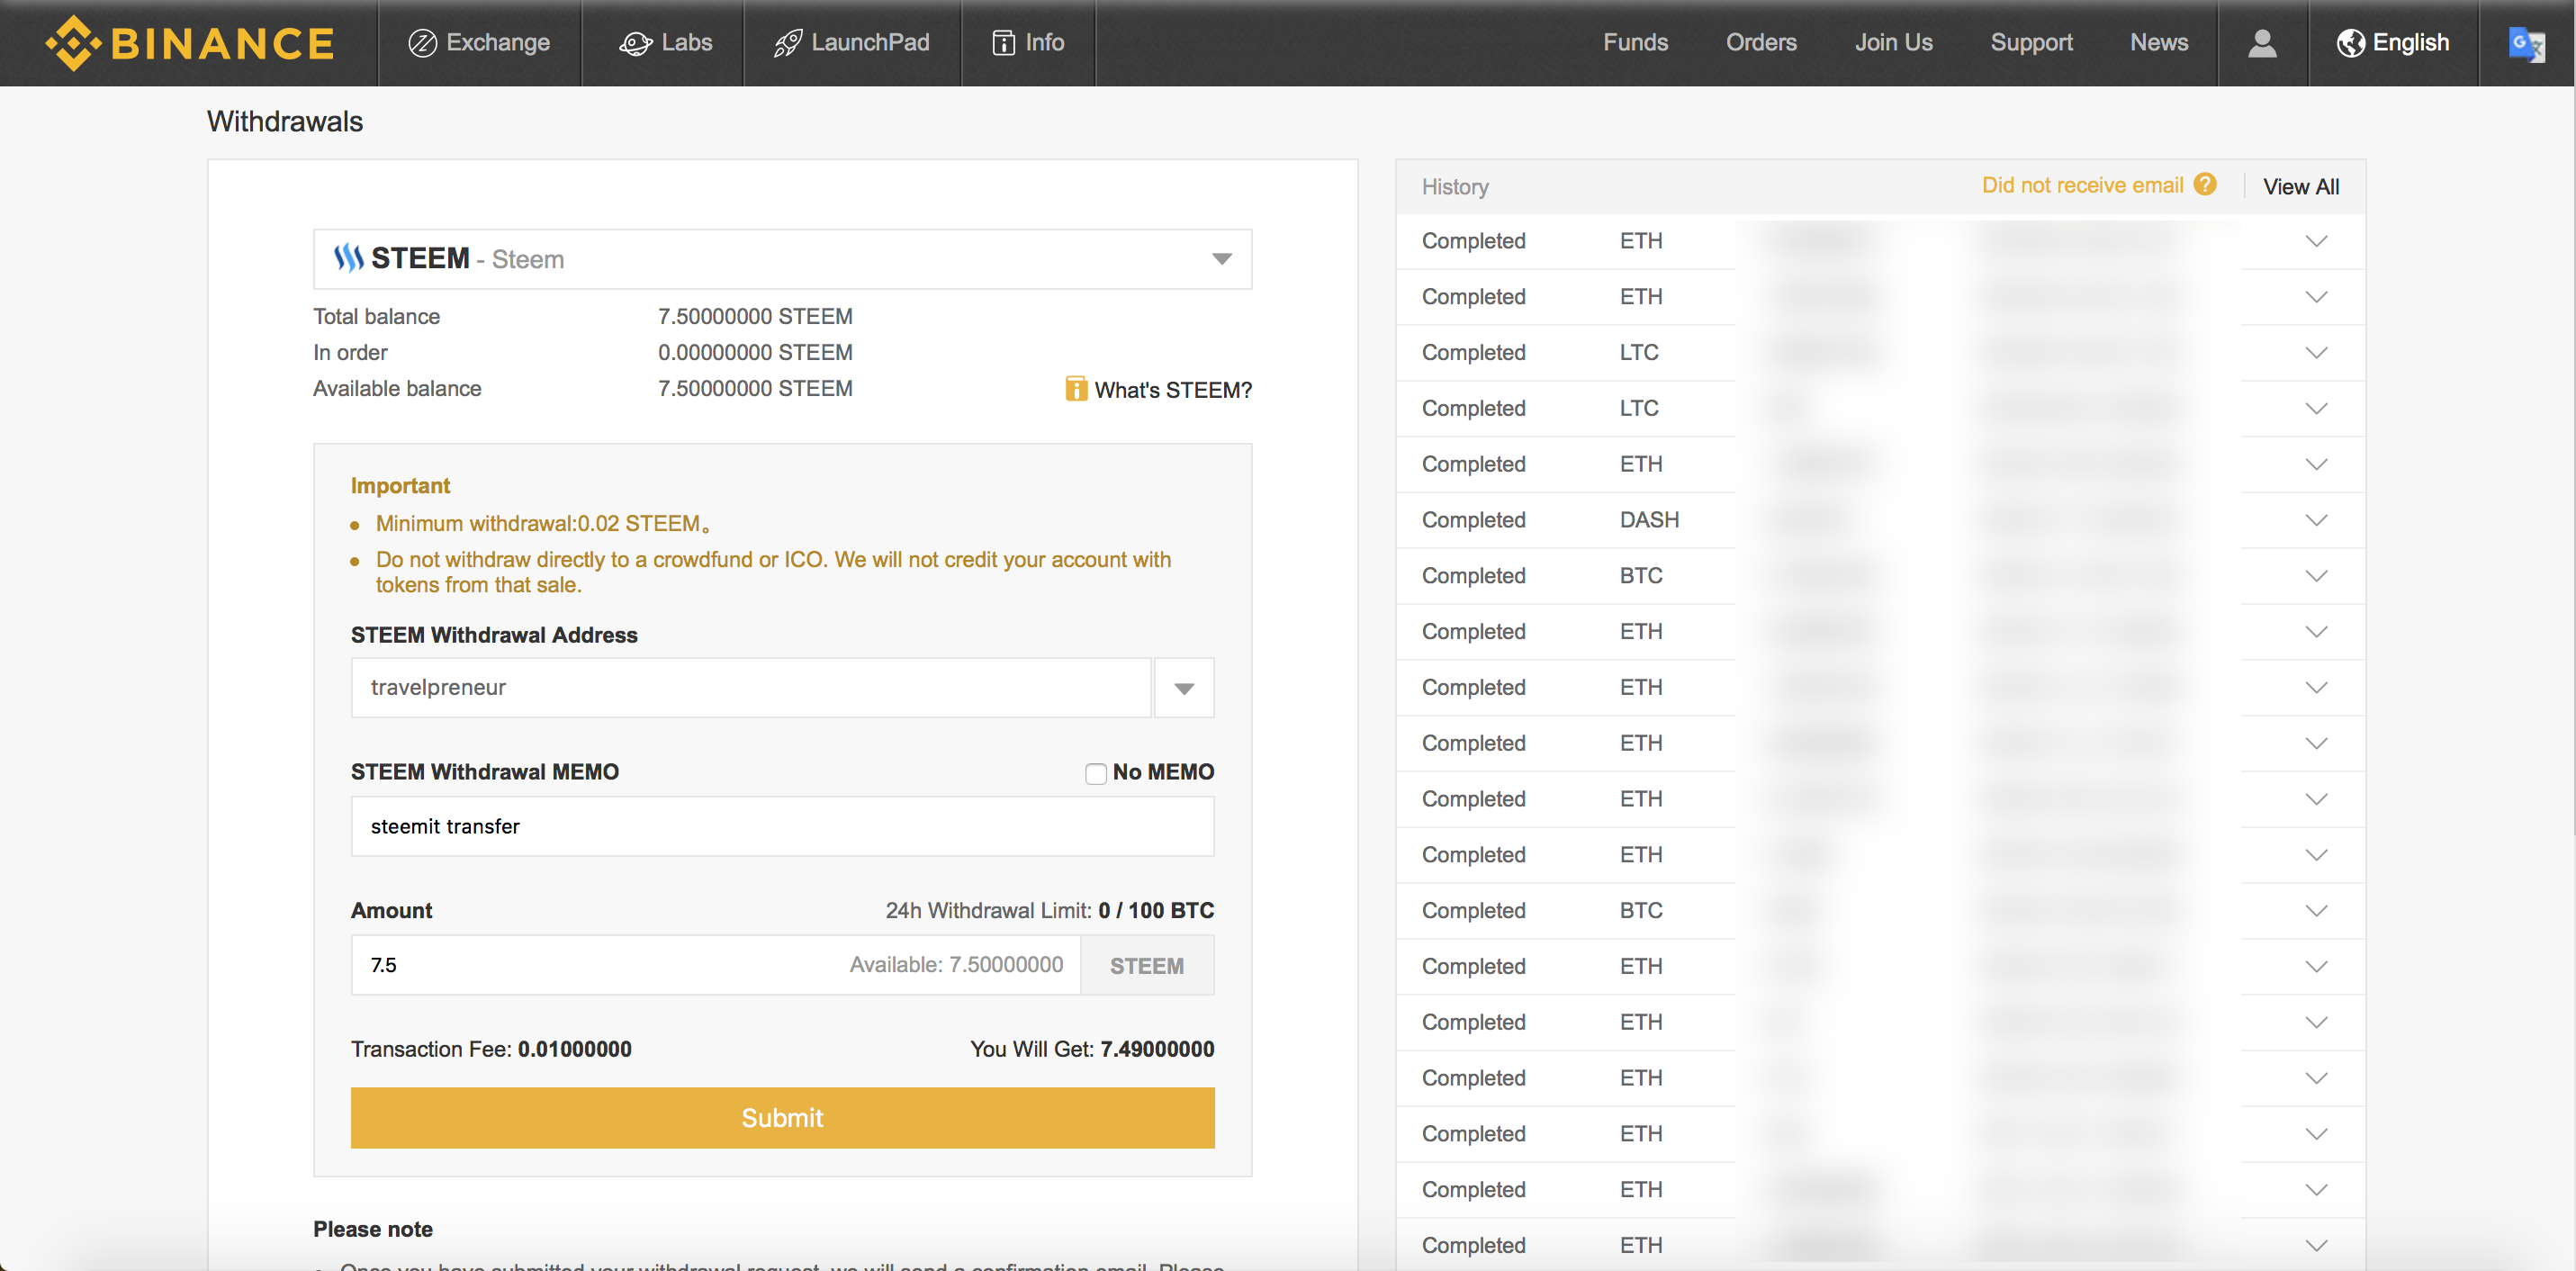Click the Binance logo icon
2576x1271 pixels.
[x=73, y=43]
